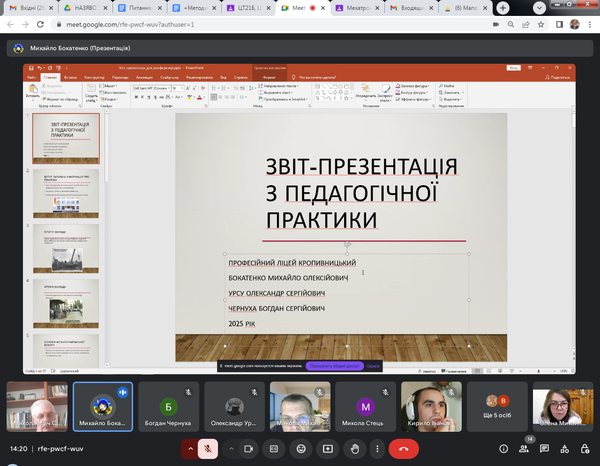
Task: Select Богдан Чернуха participant tile
Action: pyautogui.click(x=168, y=405)
